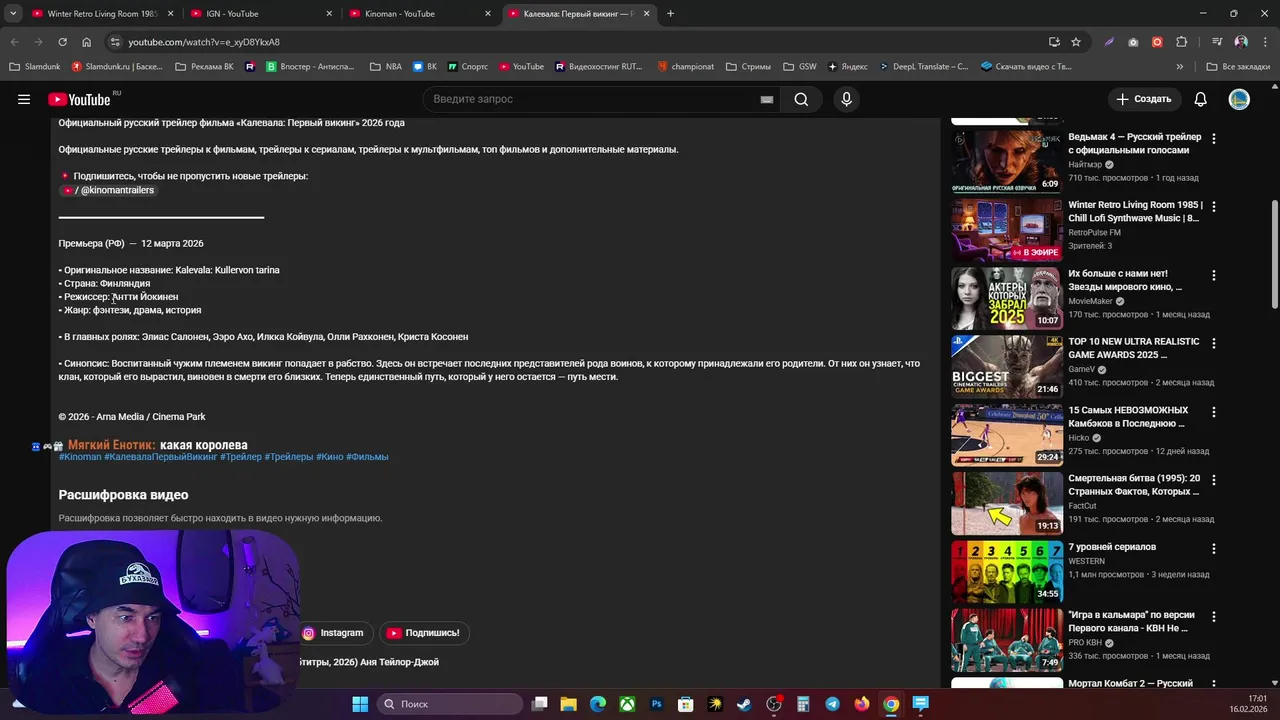Open Telegram from taskbar
Screen dimensions: 1280x720
click(832, 704)
